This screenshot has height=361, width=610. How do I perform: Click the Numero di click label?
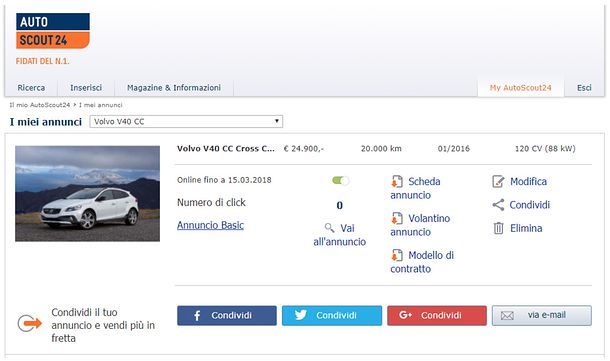[x=211, y=202]
